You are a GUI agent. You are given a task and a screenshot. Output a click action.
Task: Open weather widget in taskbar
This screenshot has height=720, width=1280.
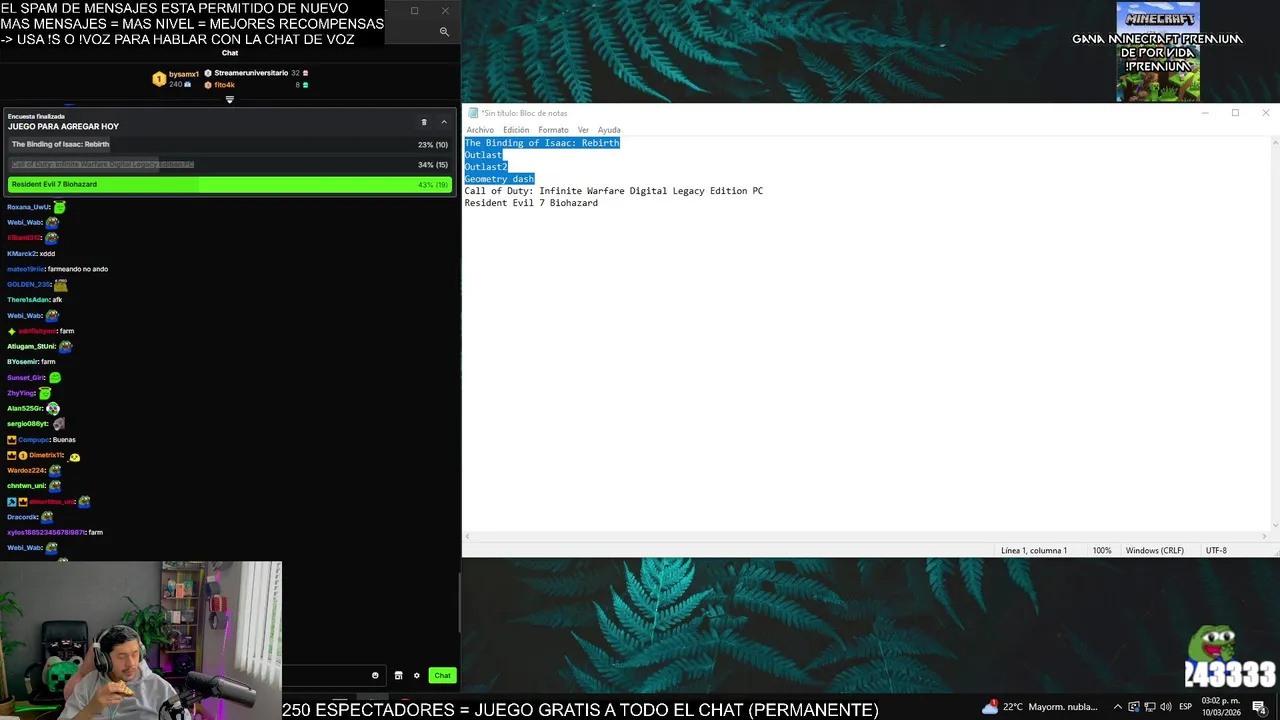[1040, 707]
